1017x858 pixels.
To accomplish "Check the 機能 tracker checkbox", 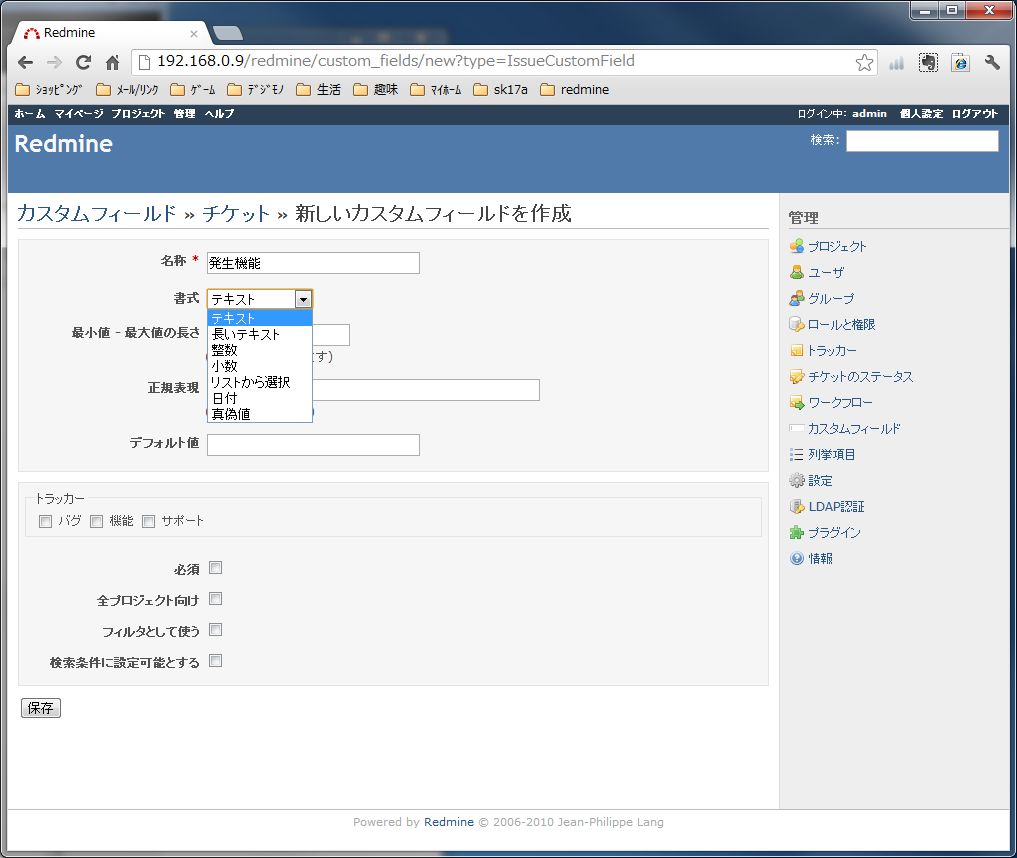I will tap(97, 521).
